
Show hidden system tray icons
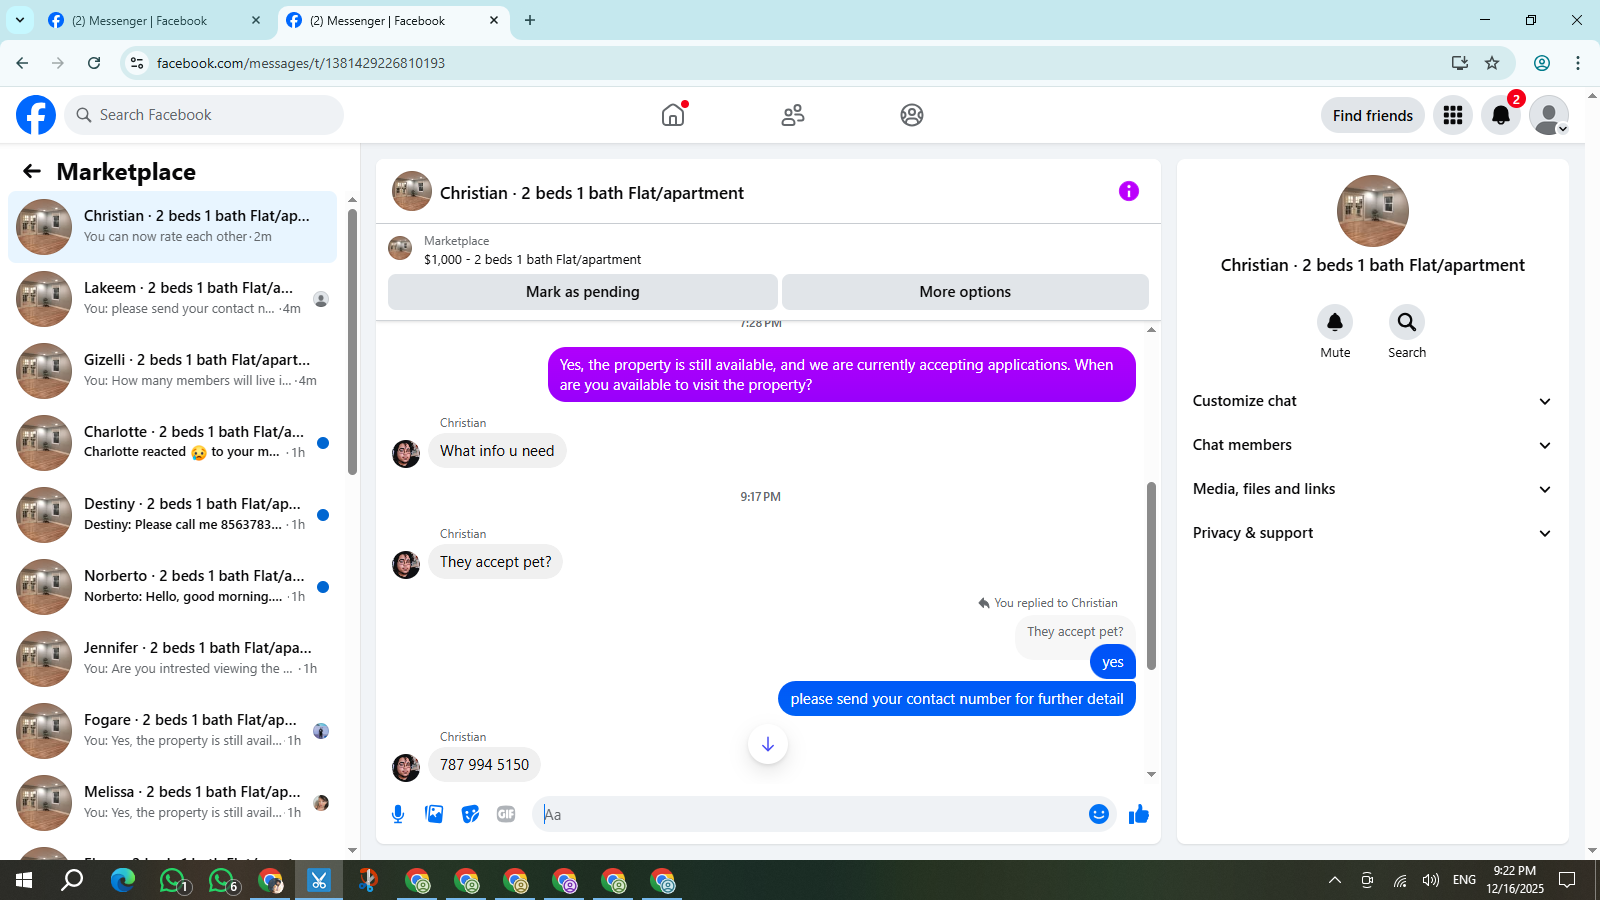tap(1335, 880)
